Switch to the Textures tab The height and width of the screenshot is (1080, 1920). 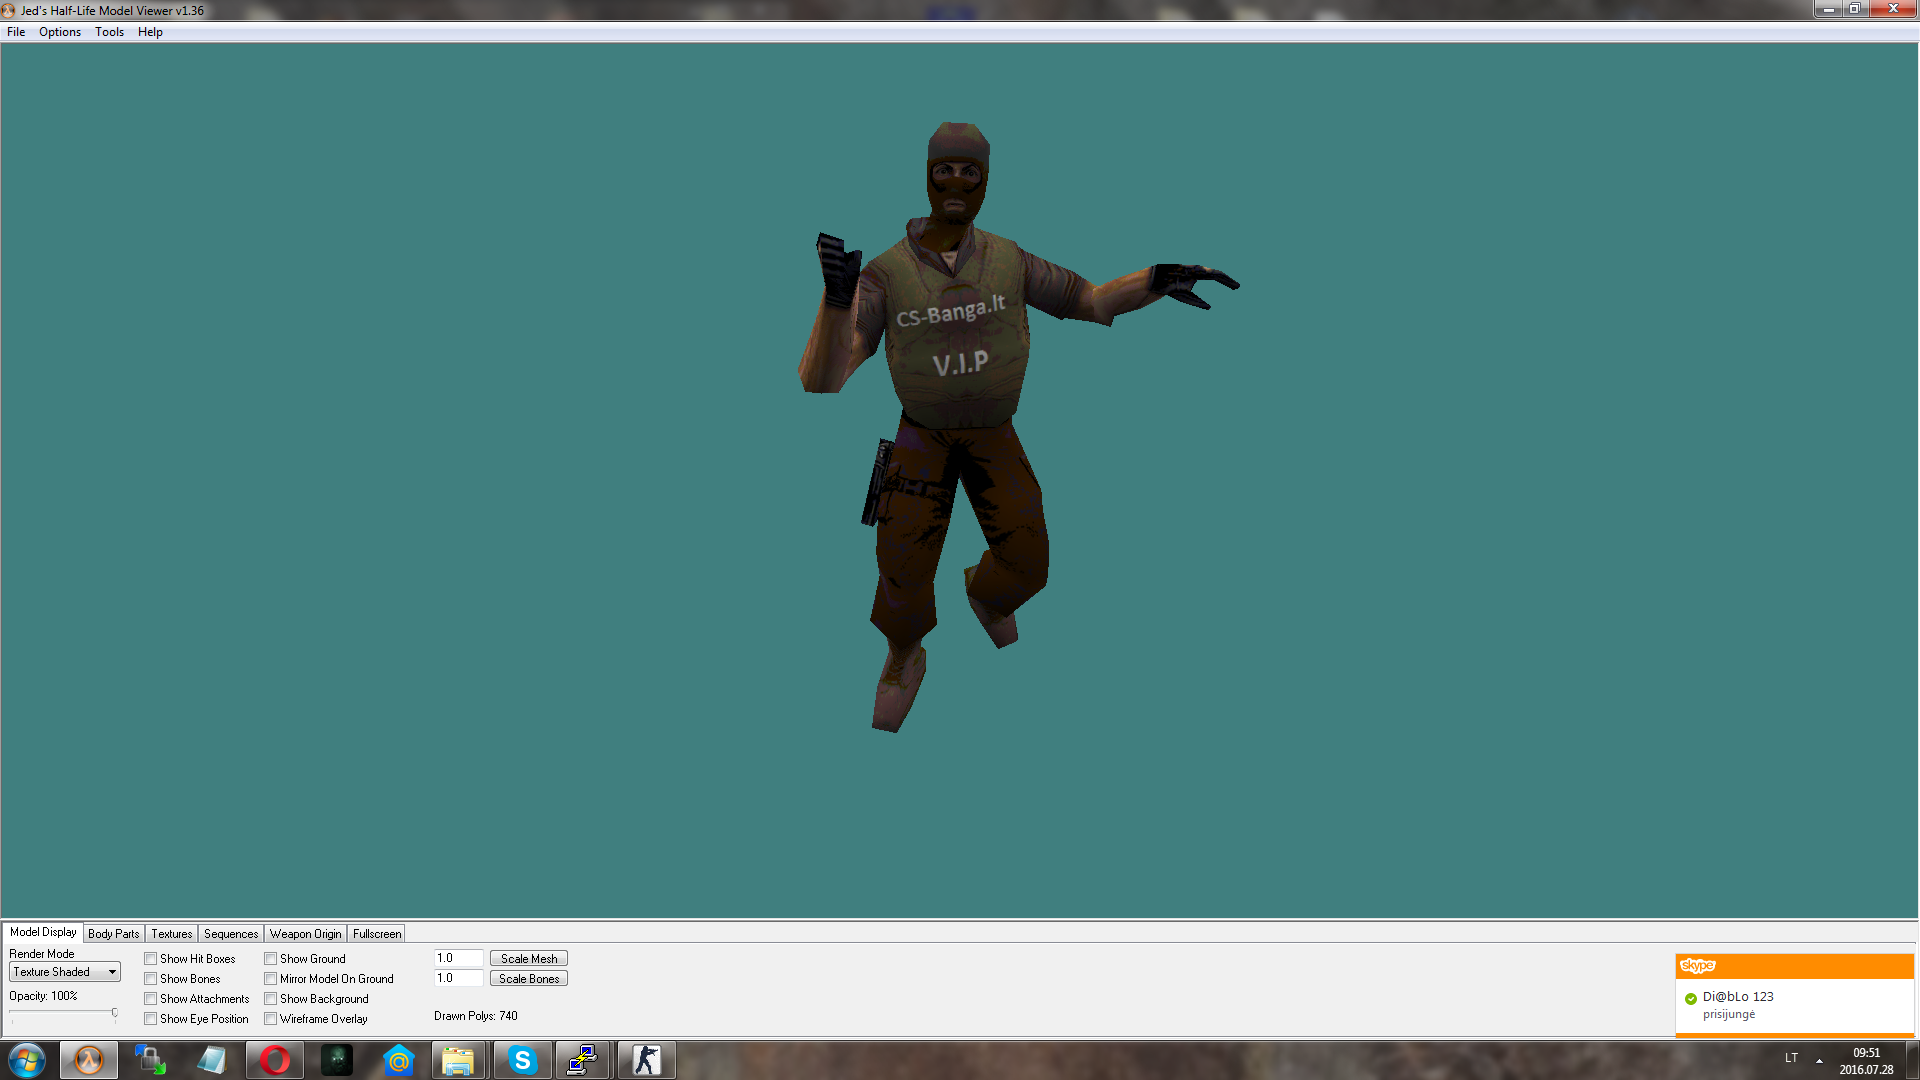tap(171, 934)
